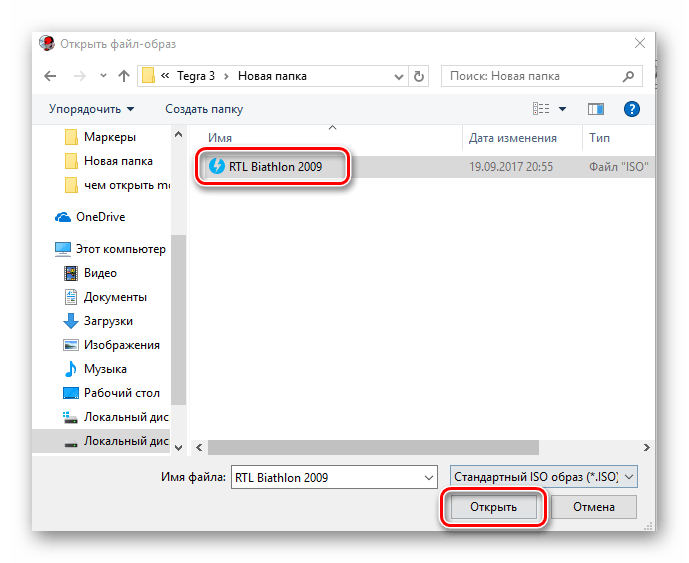Open the Музыка folder

[x=95, y=369]
